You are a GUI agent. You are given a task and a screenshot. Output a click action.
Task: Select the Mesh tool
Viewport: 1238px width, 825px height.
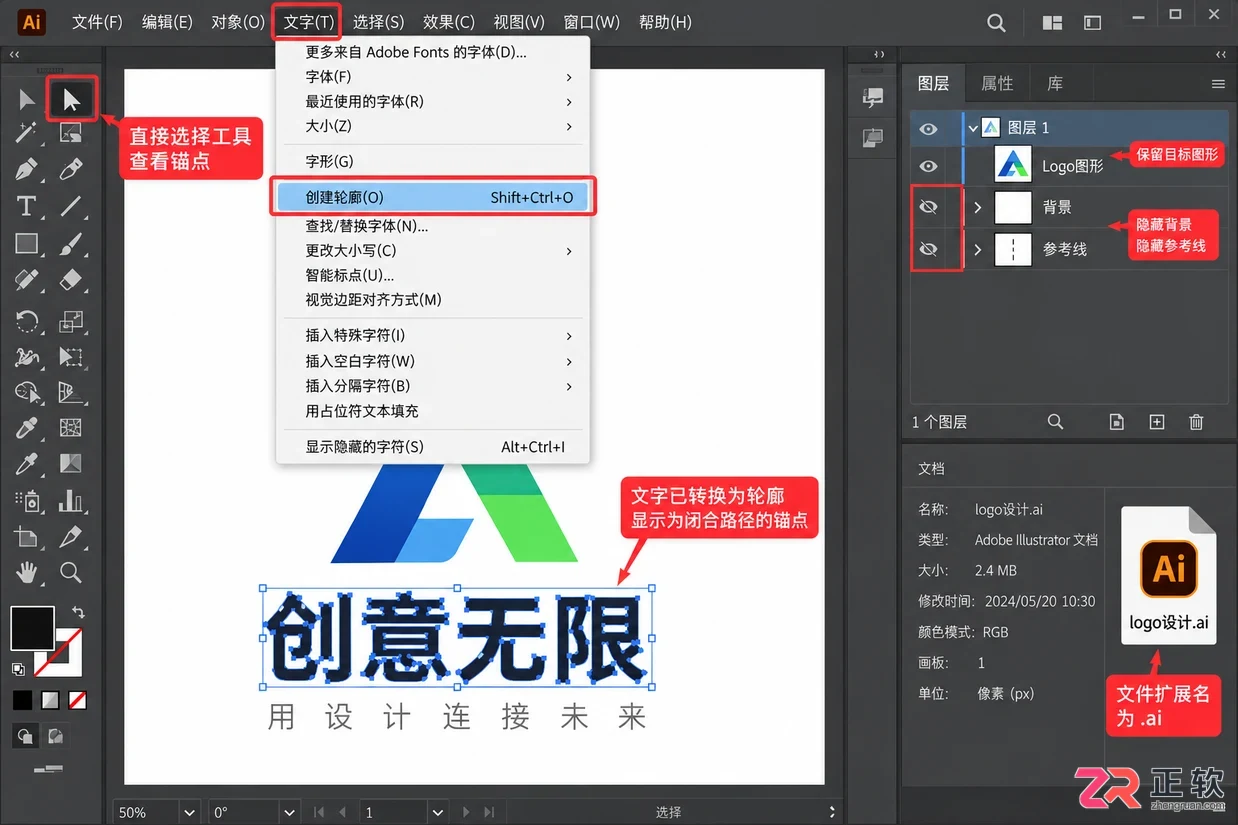[71, 428]
